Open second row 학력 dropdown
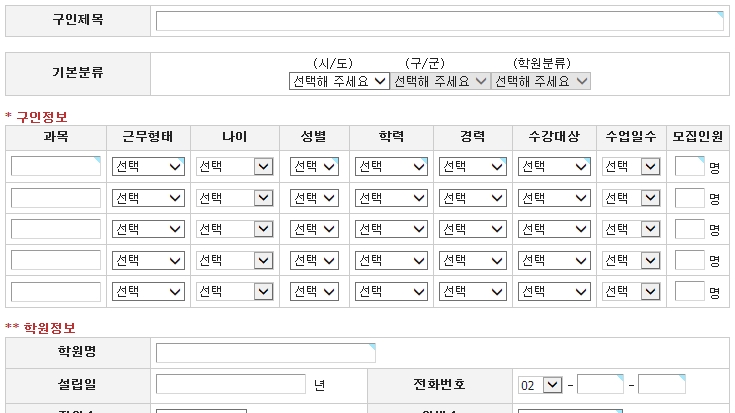Screen dimensions: 735x413 coord(391,198)
